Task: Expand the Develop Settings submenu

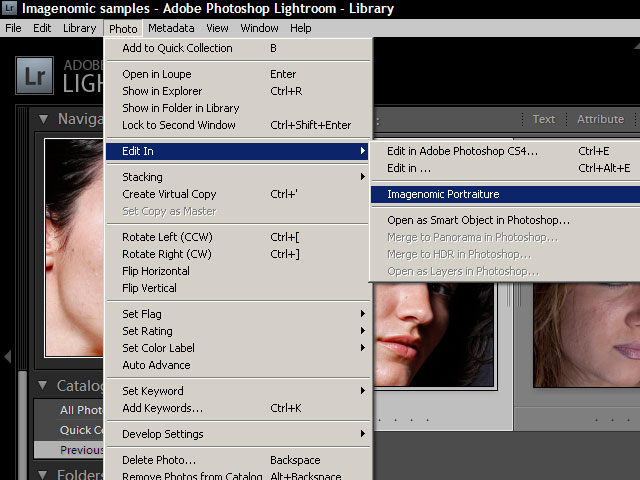Action: coord(238,434)
